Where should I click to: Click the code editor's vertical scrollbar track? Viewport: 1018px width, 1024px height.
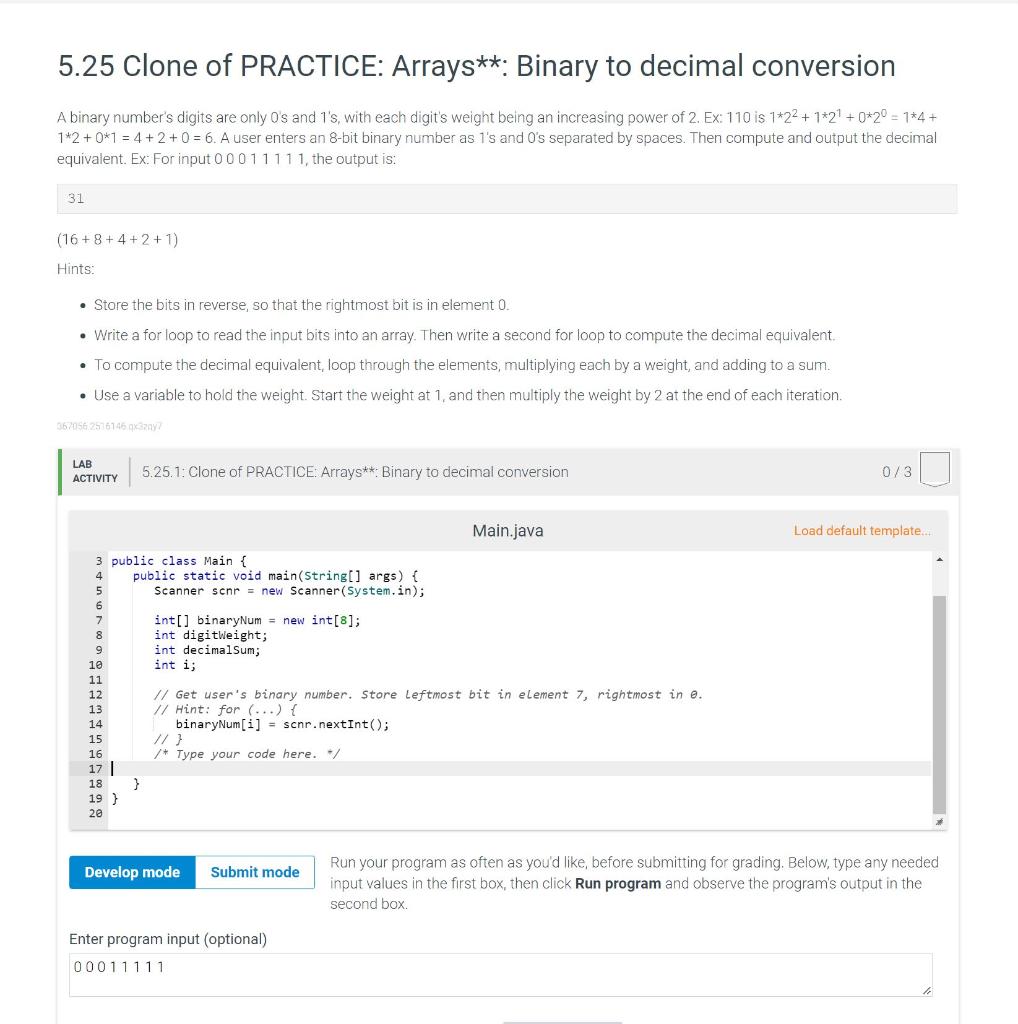[x=937, y=700]
